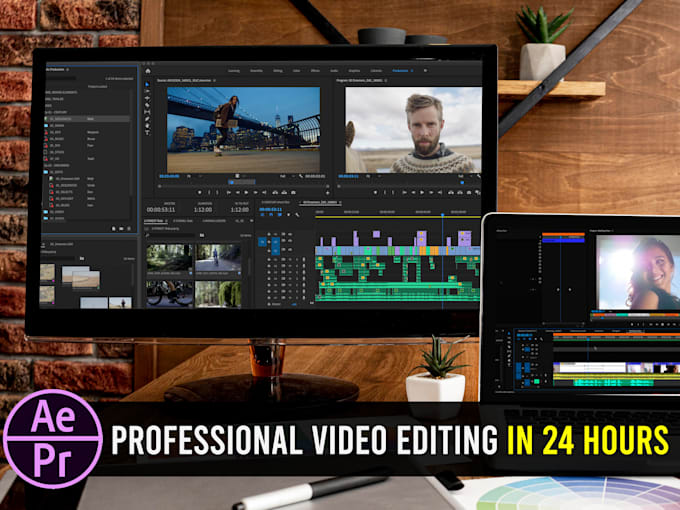680x510 pixels.
Task: Switch to Audio workspace tab
Action: coord(334,70)
